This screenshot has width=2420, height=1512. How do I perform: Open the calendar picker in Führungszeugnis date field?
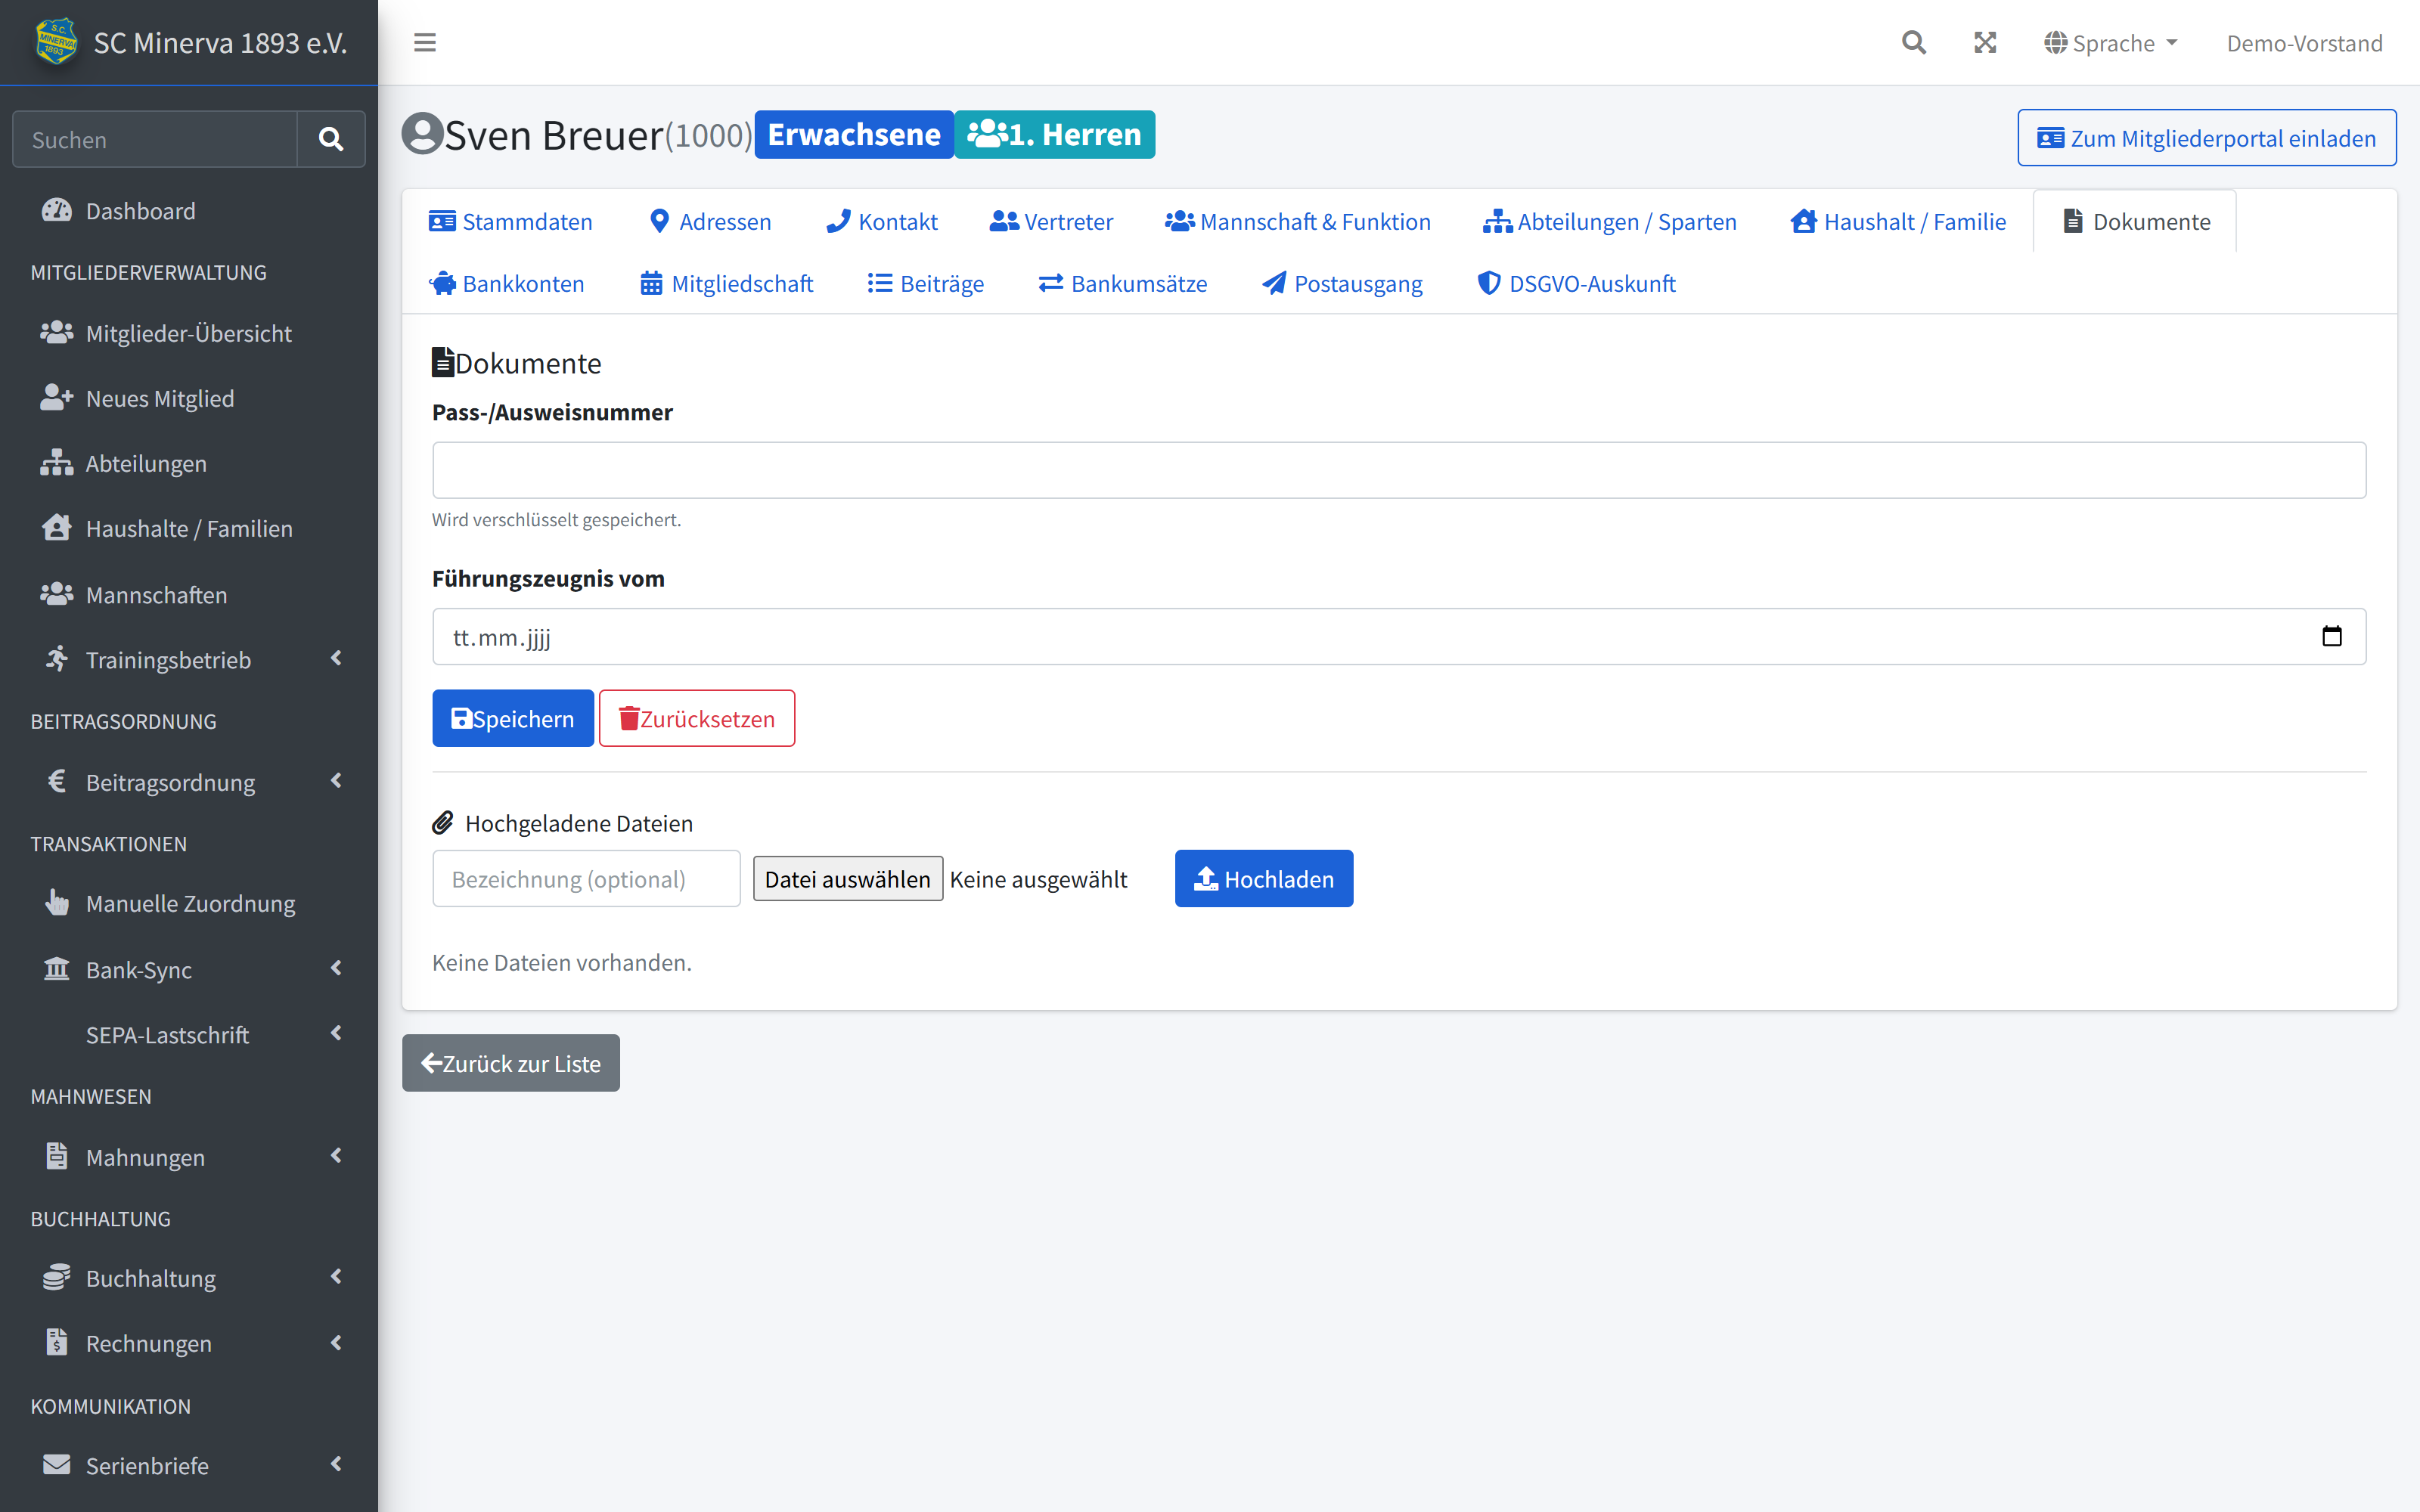[2331, 636]
